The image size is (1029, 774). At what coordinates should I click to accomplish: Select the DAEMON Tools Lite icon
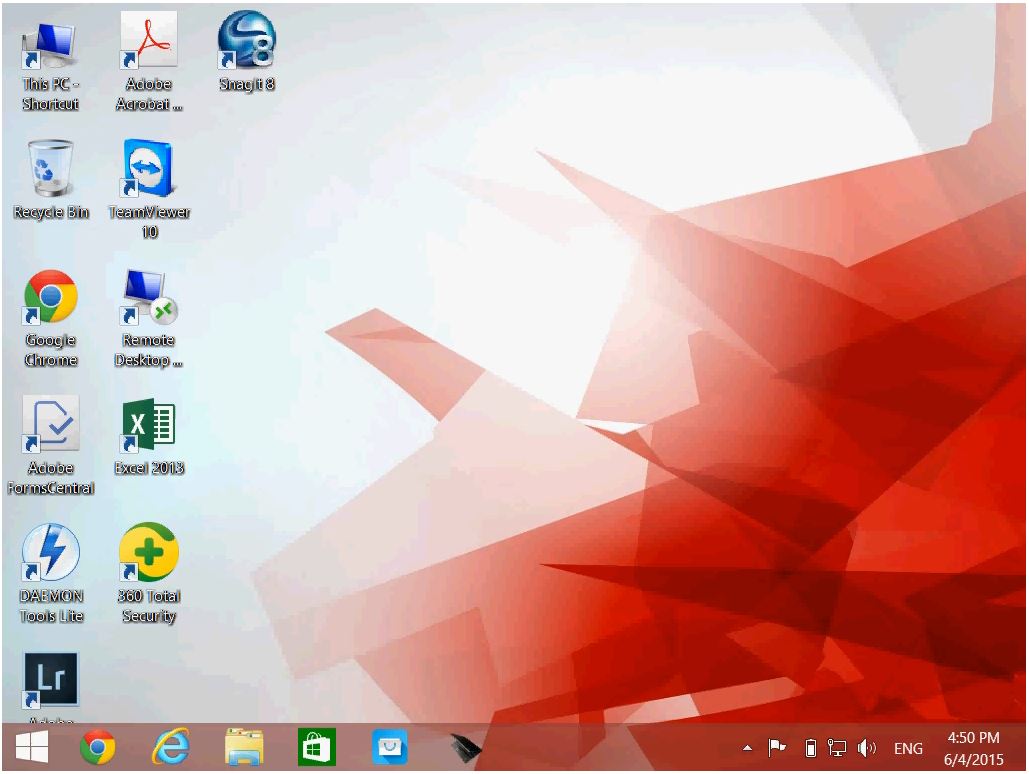tap(50, 552)
